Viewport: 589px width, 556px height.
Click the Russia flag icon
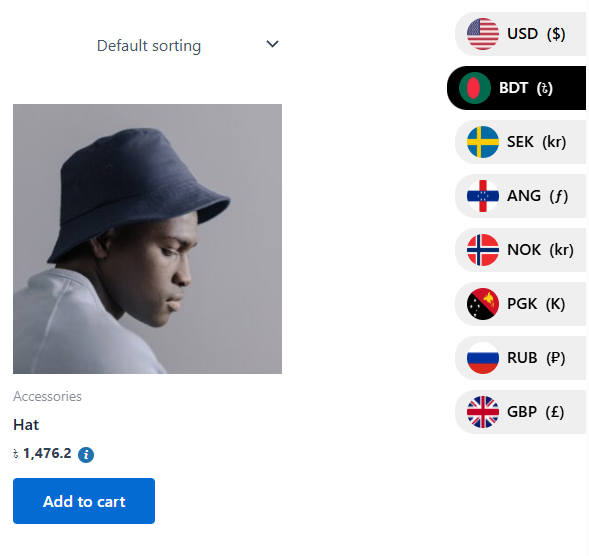[x=483, y=358]
